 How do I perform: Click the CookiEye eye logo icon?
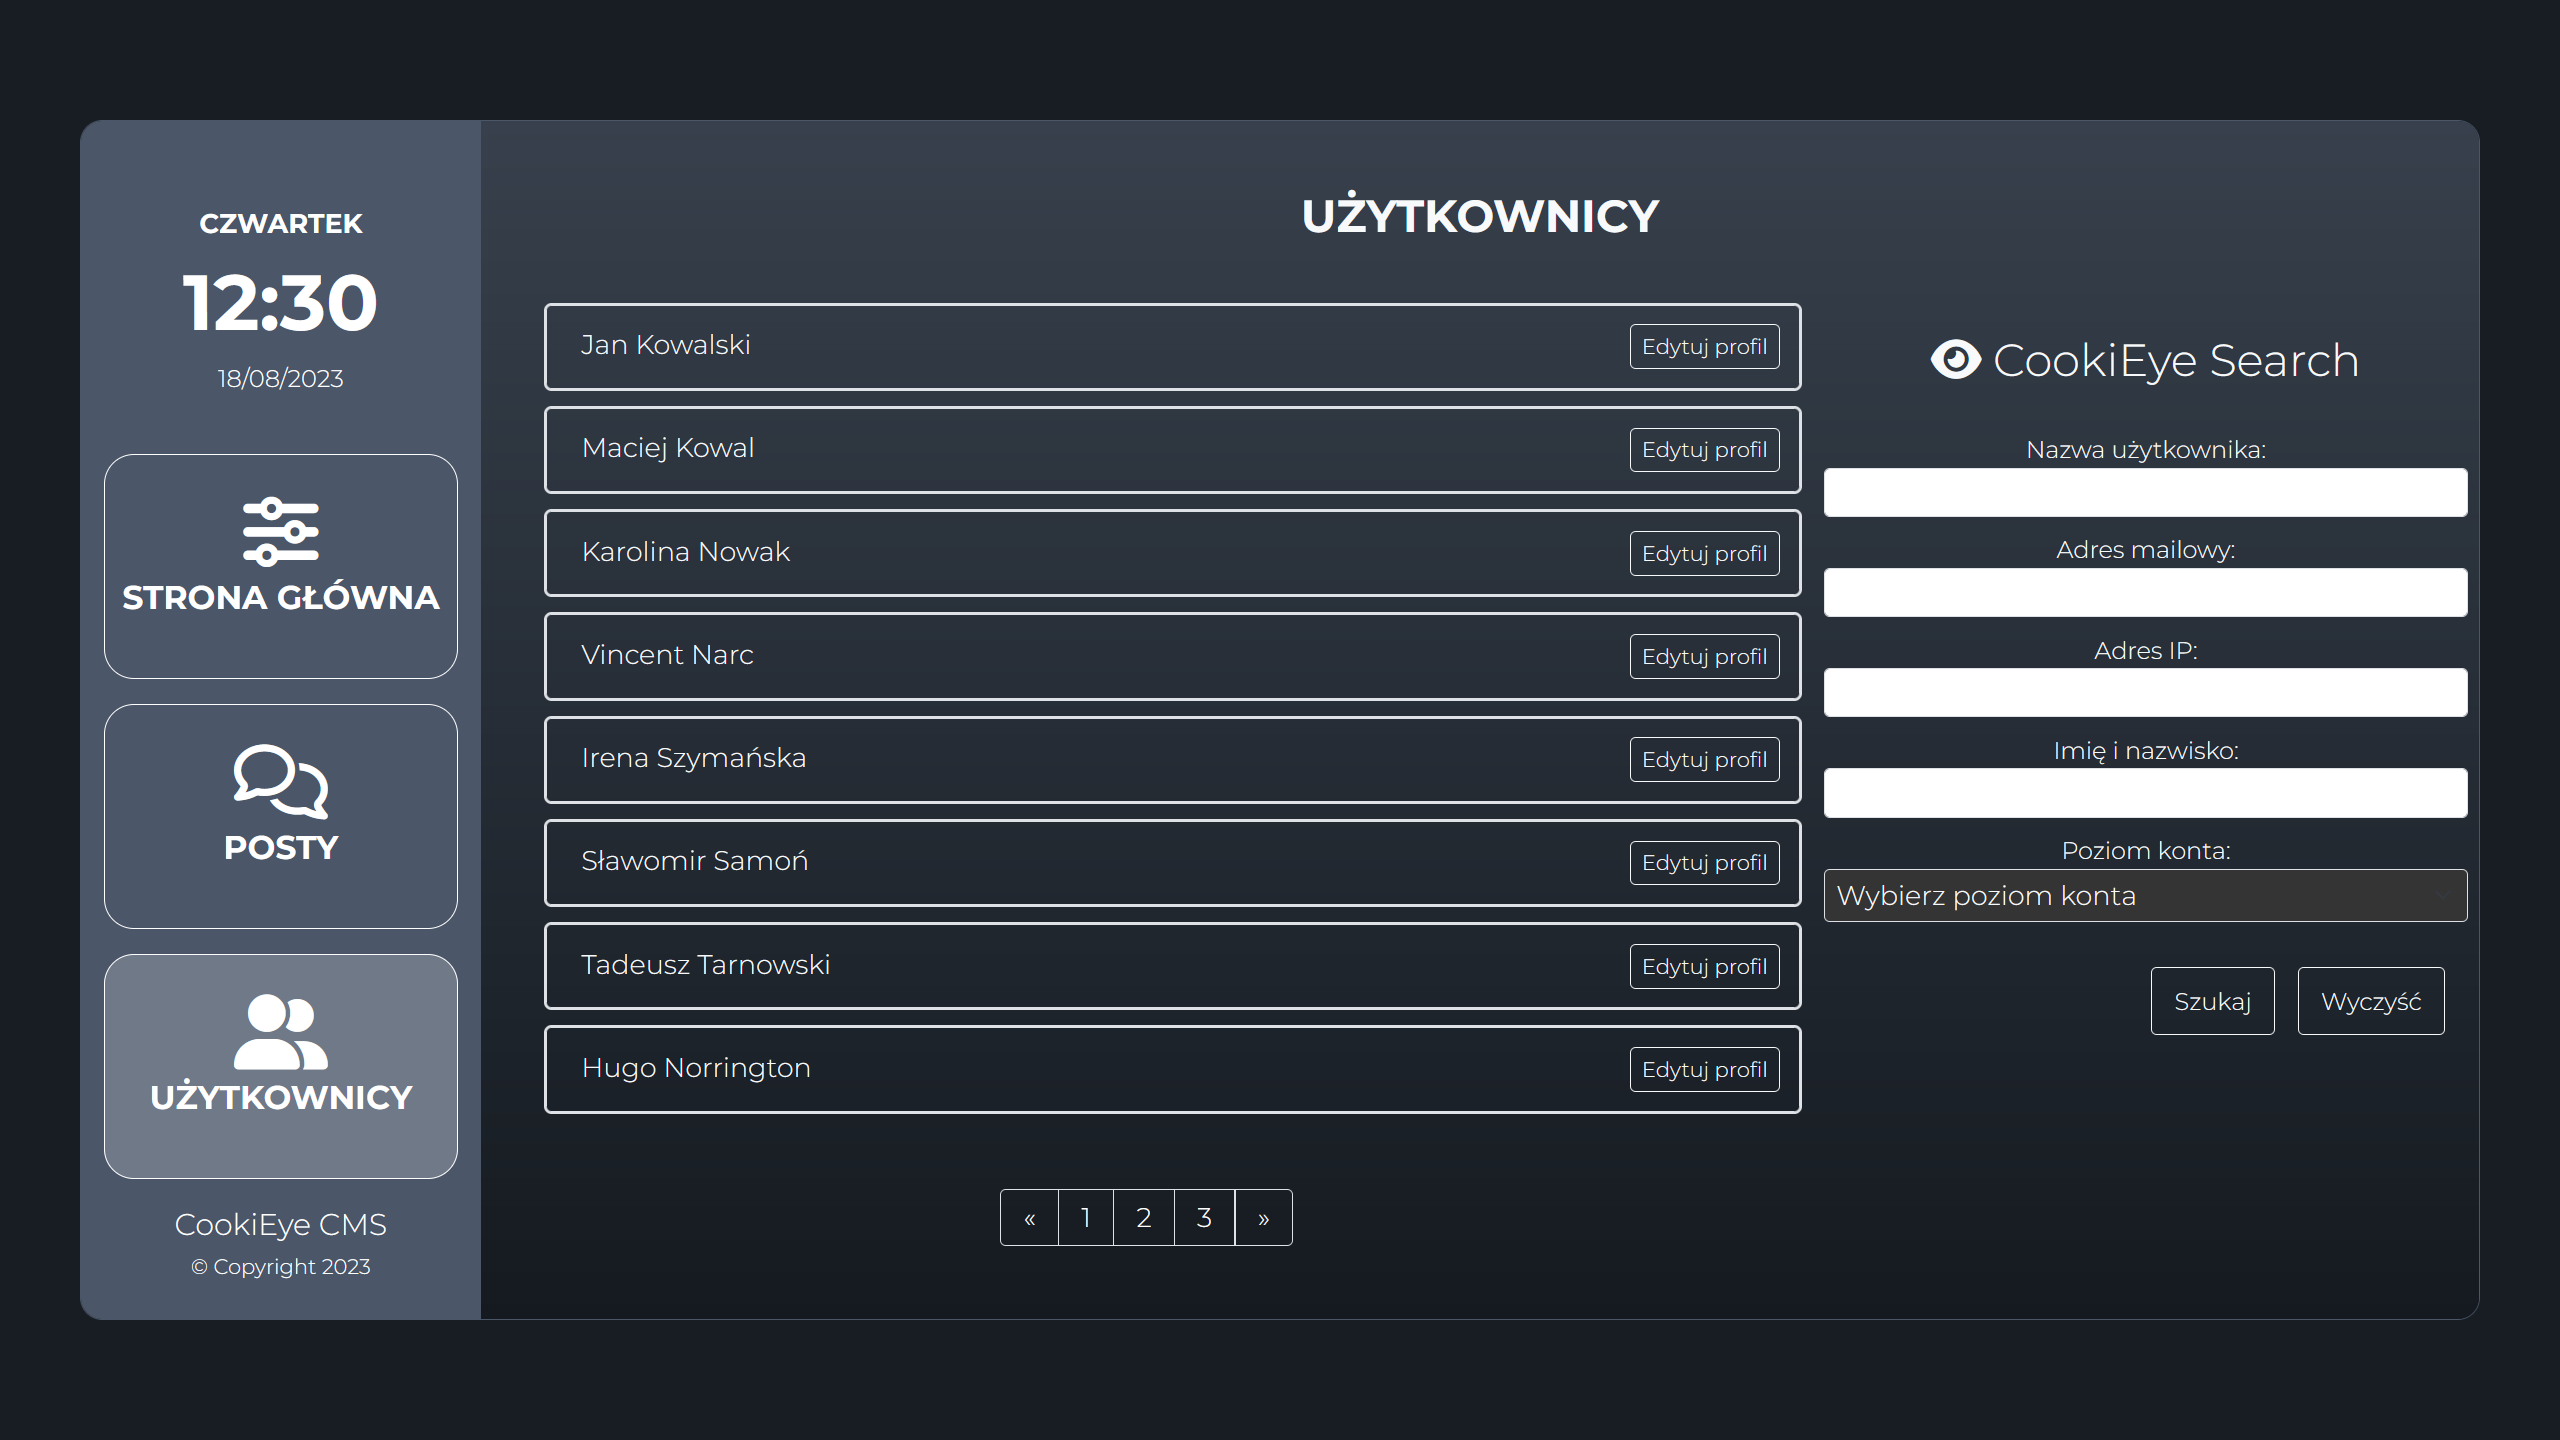[1955, 360]
